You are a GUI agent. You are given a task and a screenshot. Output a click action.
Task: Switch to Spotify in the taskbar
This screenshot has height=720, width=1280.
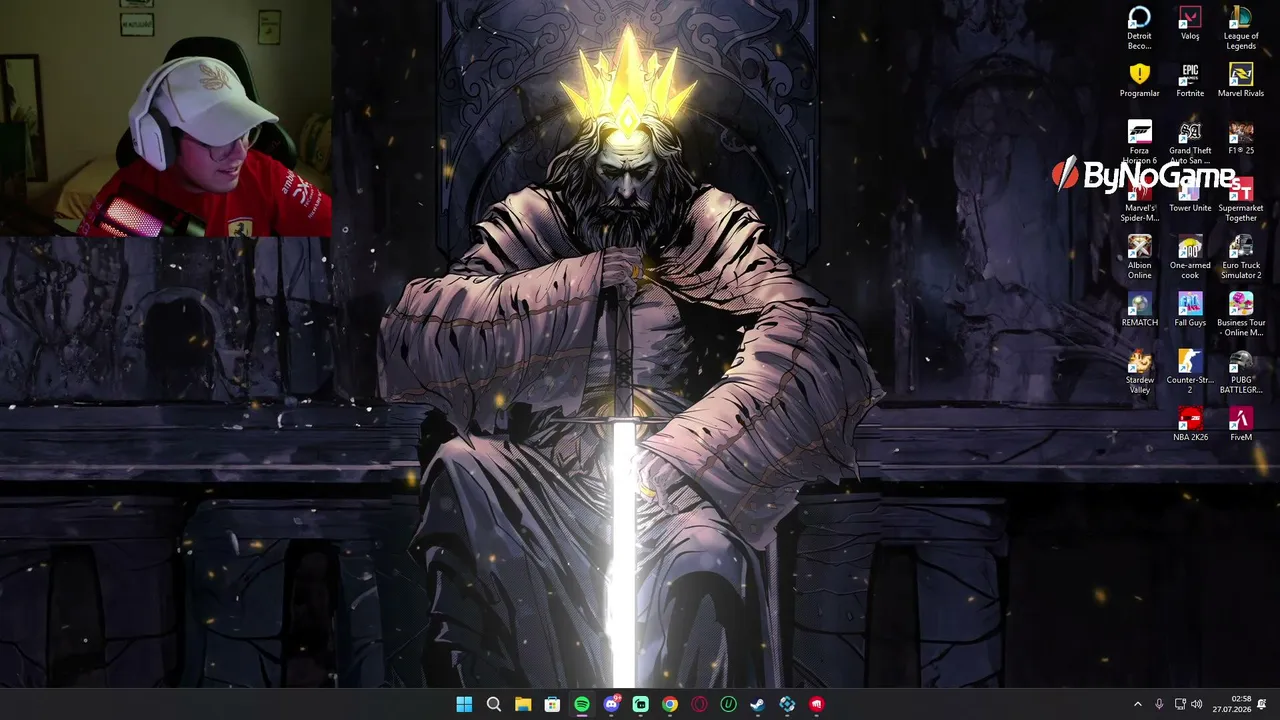point(582,704)
